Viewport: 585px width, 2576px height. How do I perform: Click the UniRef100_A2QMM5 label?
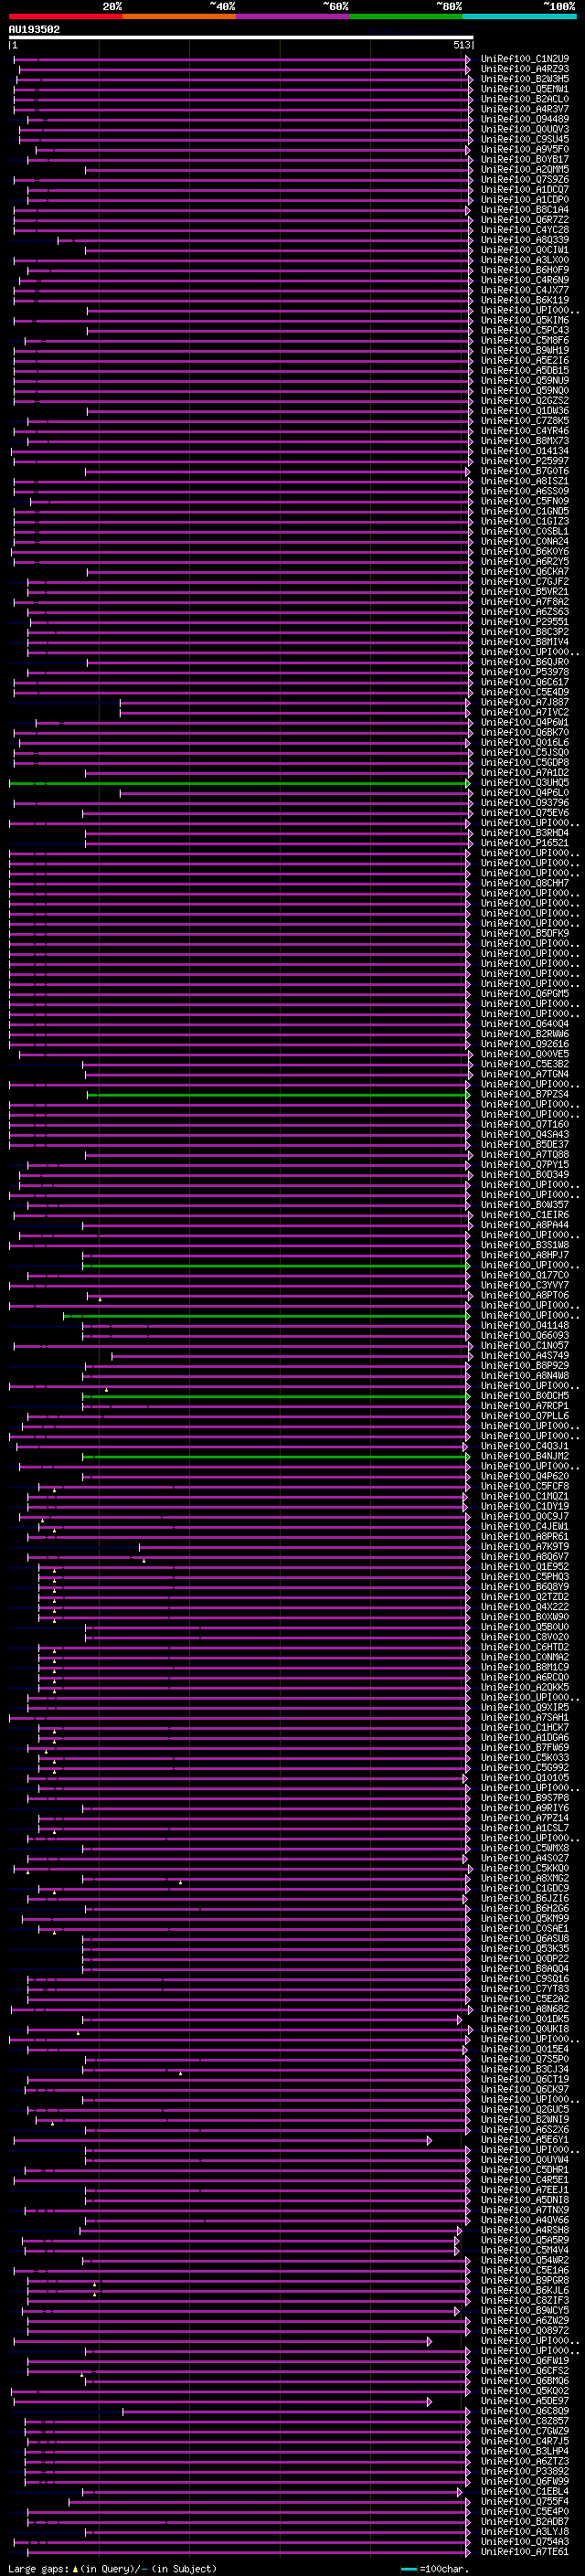point(524,169)
